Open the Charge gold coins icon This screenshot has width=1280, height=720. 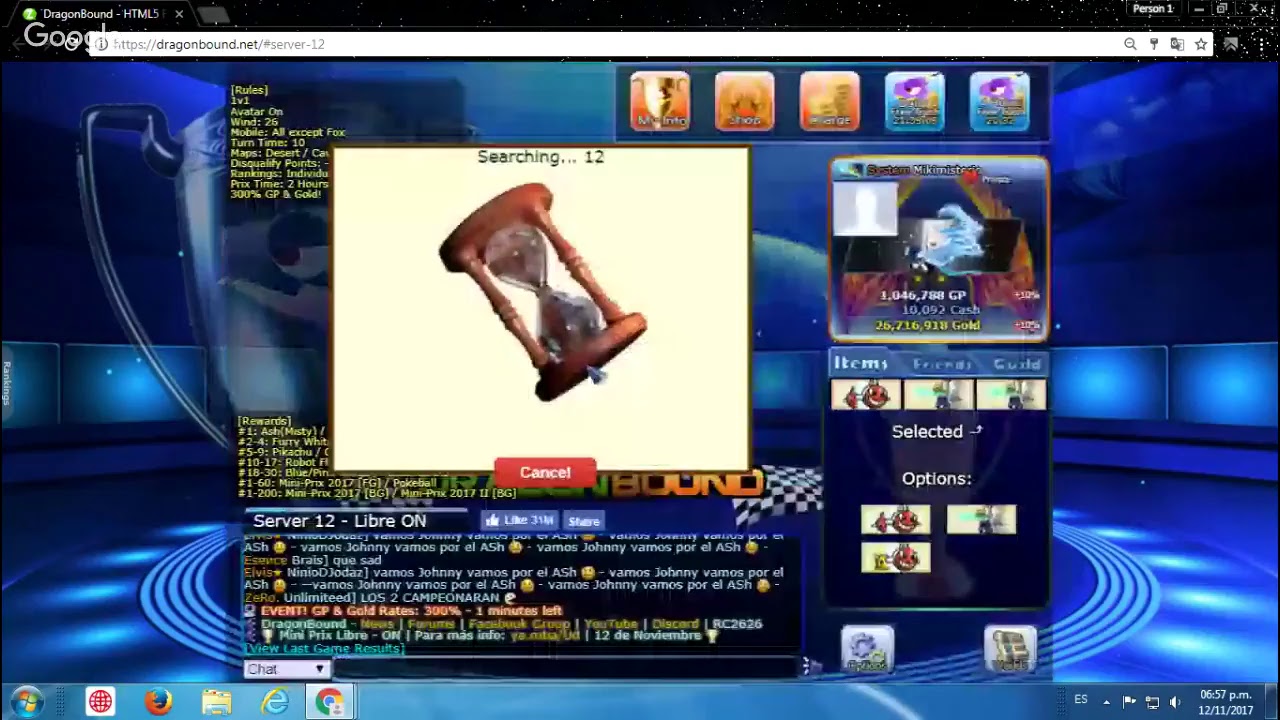point(830,101)
